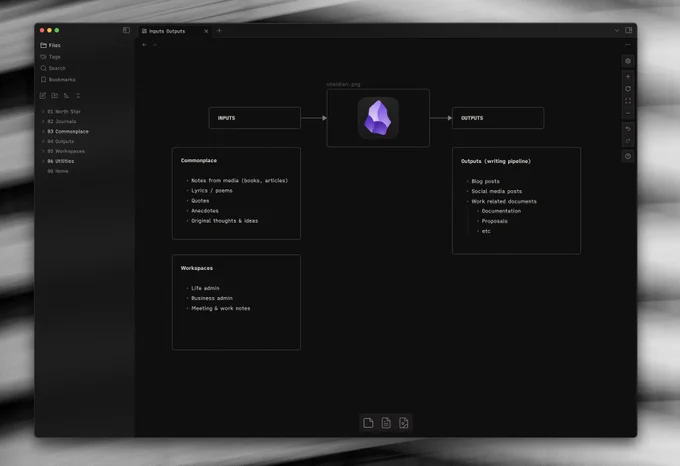
Task: Add a blank card to canvas
Action: tap(368, 423)
